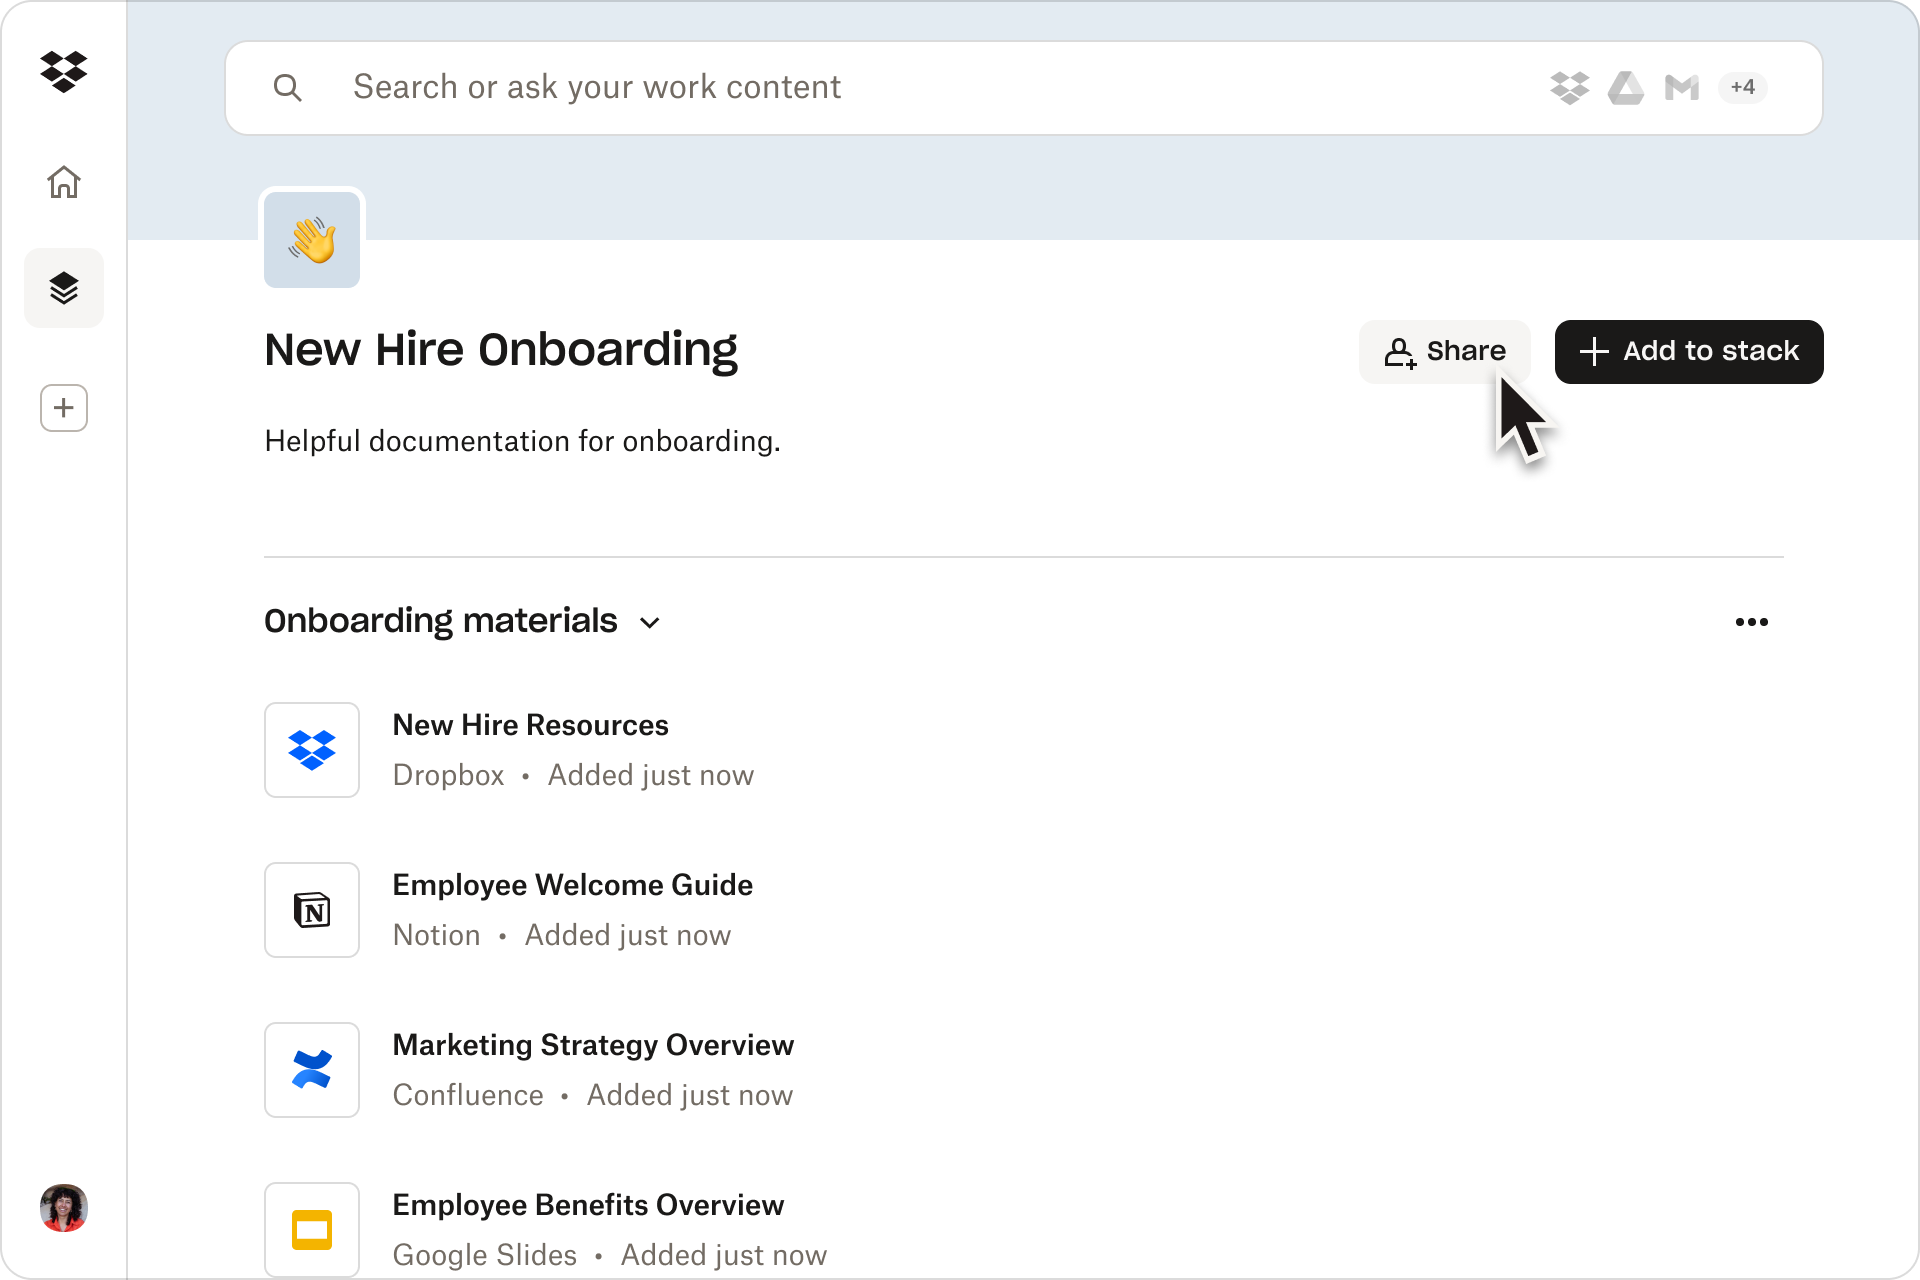Open the ellipsis menu for Onboarding materials
This screenshot has width=1920, height=1280.
pyautogui.click(x=1751, y=621)
